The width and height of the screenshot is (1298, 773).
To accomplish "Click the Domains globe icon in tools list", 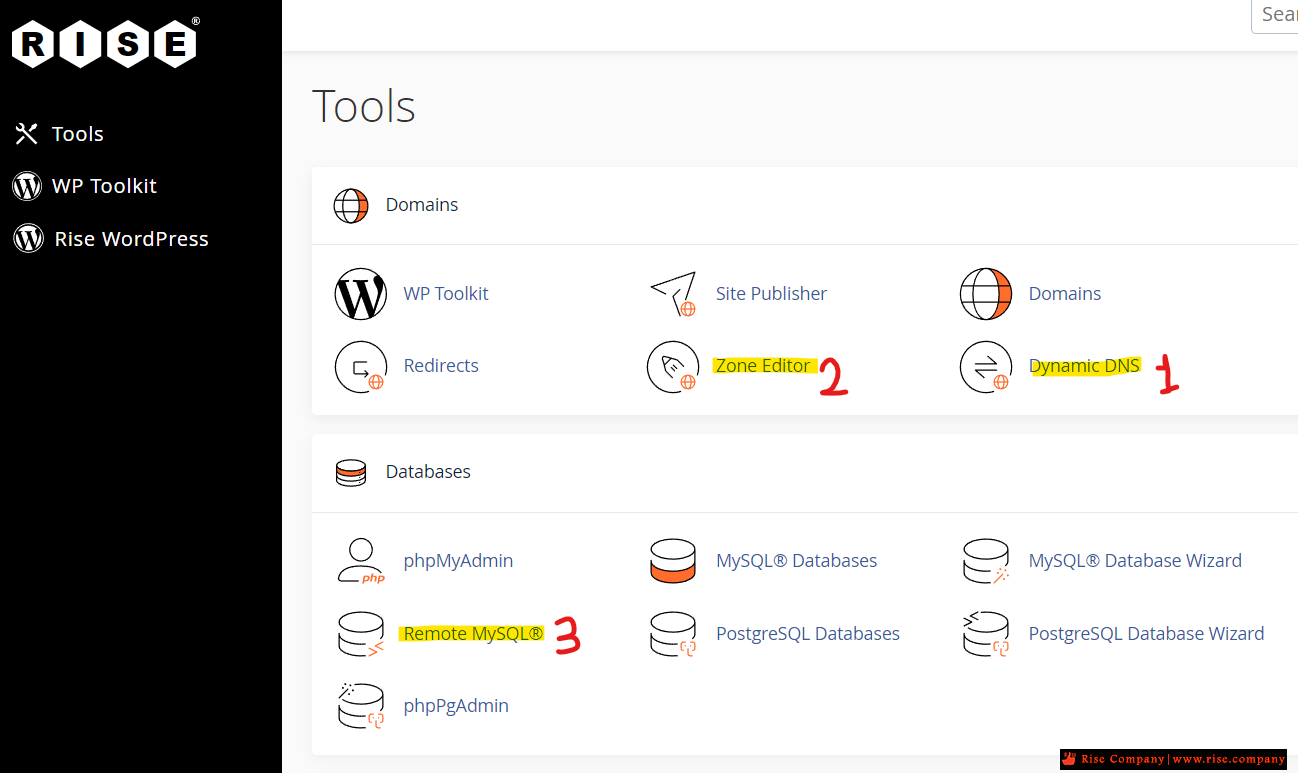I will click(986, 294).
